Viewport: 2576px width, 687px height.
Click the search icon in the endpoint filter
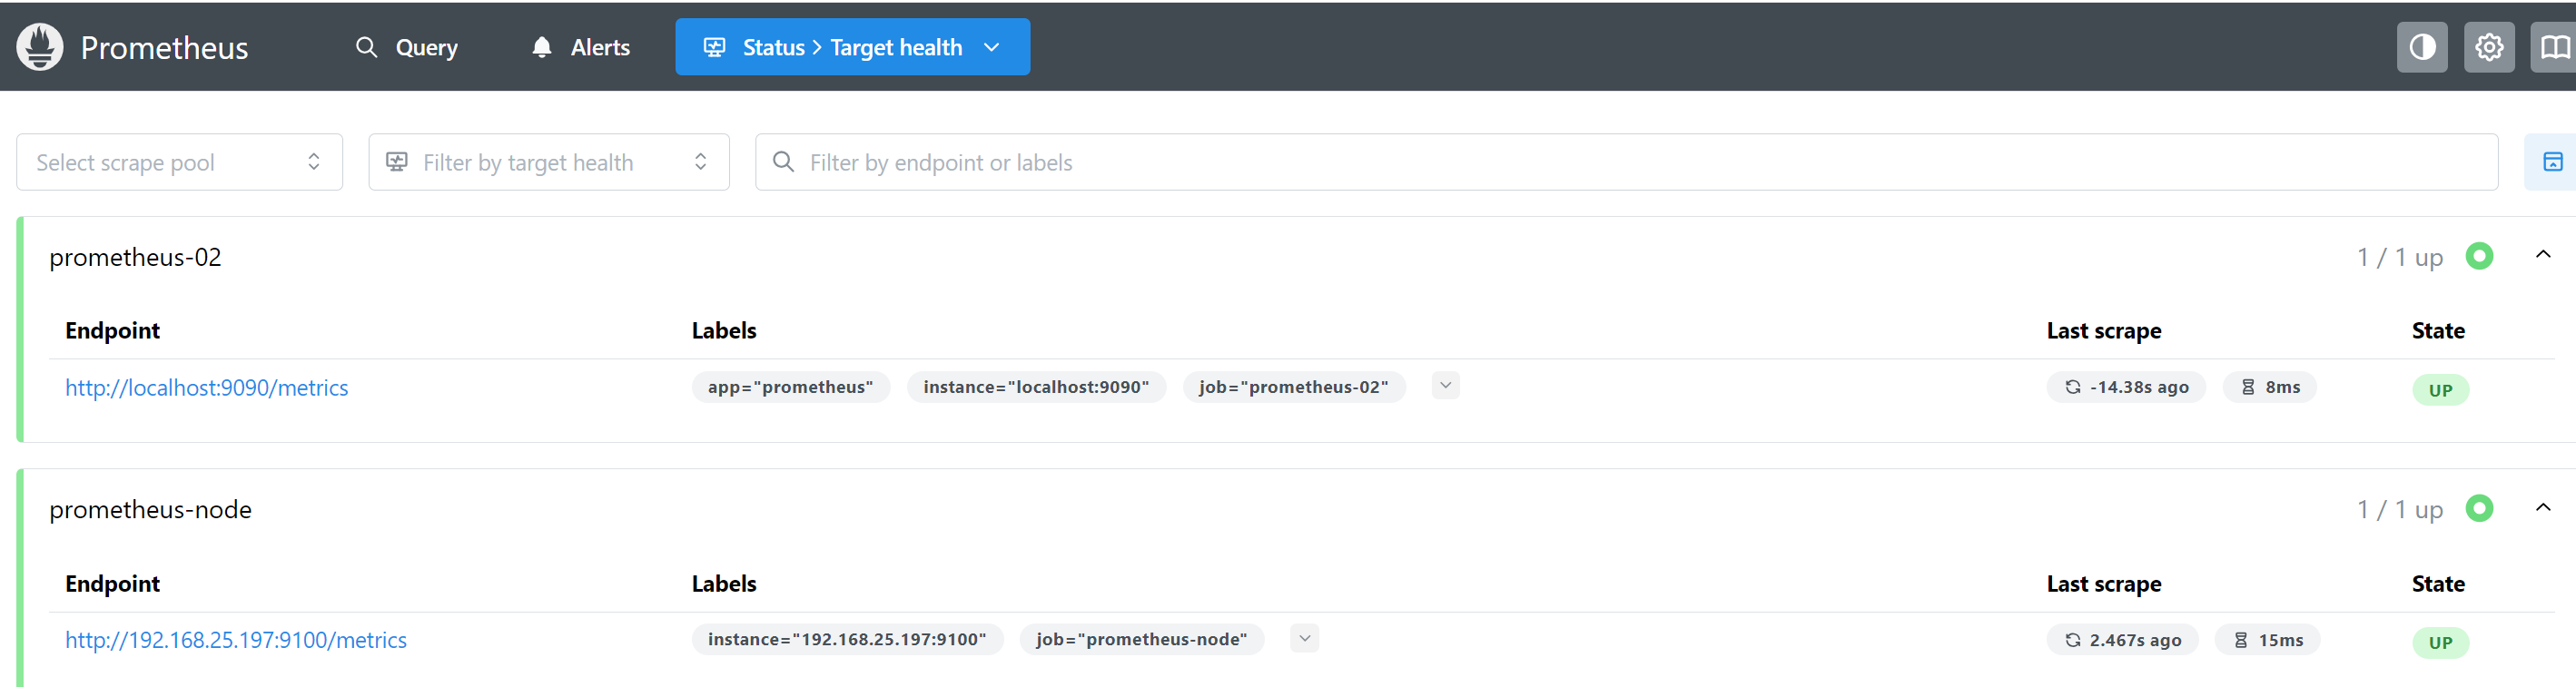[x=783, y=162]
